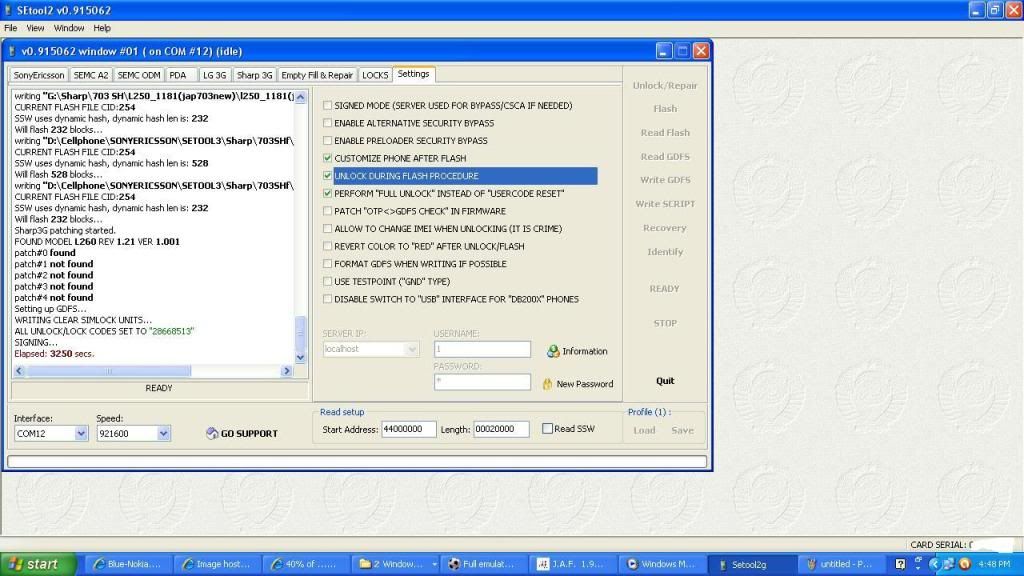Open the Full emulator taskbar item
Viewport: 1024px width, 576px height.
[484, 564]
